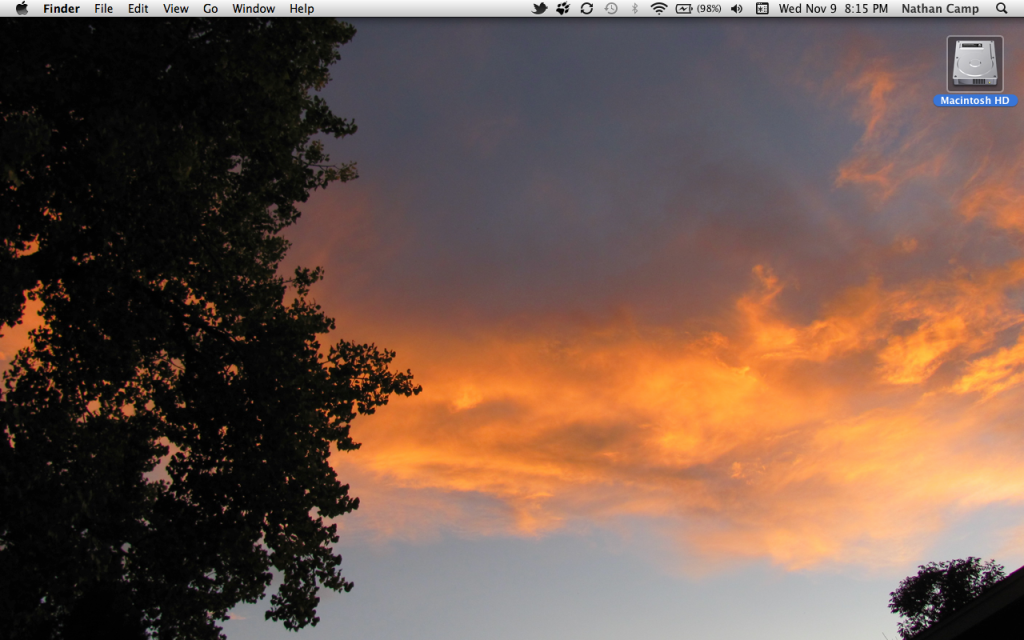
Task: Open the File menu
Action: click(104, 9)
